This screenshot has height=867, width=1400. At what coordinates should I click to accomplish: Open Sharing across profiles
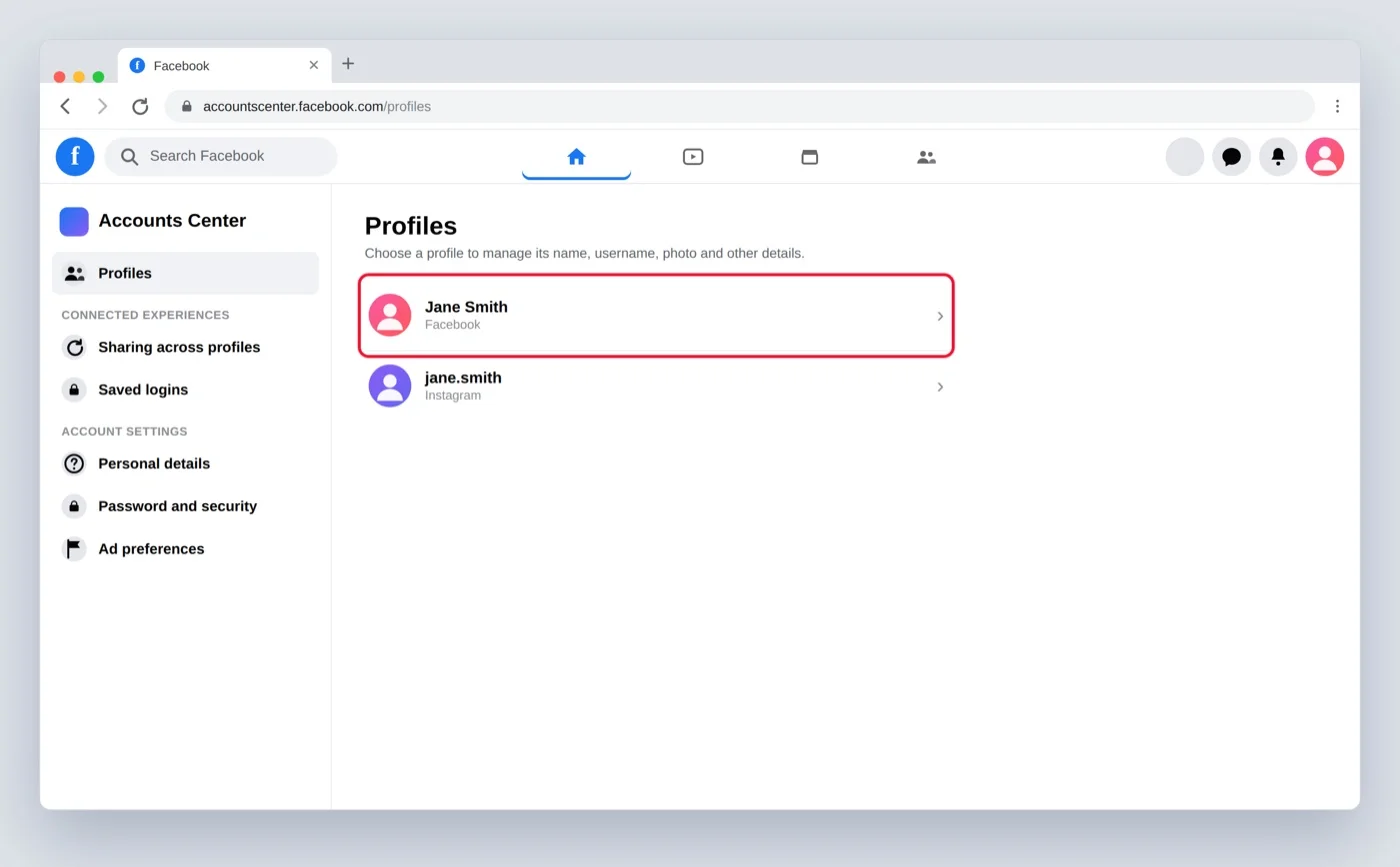185,347
